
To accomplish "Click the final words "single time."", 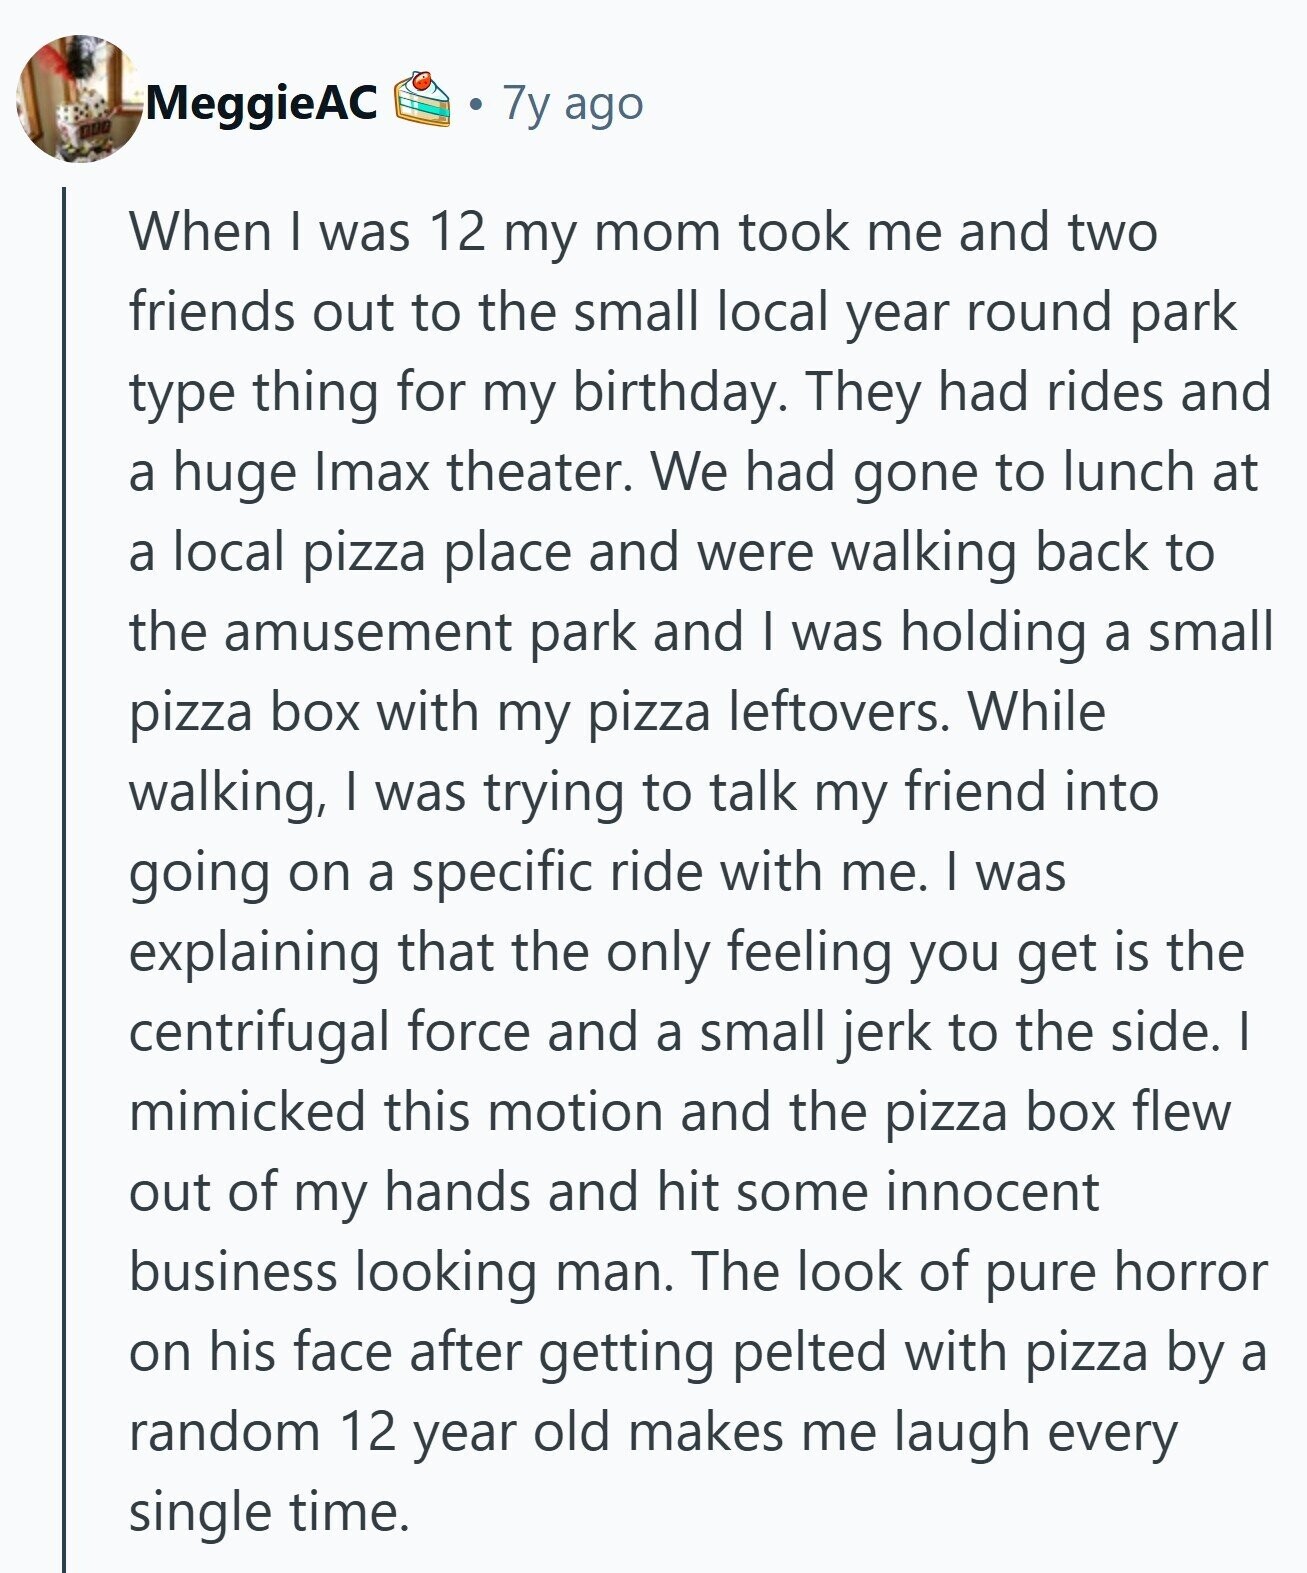I will (269, 1512).
